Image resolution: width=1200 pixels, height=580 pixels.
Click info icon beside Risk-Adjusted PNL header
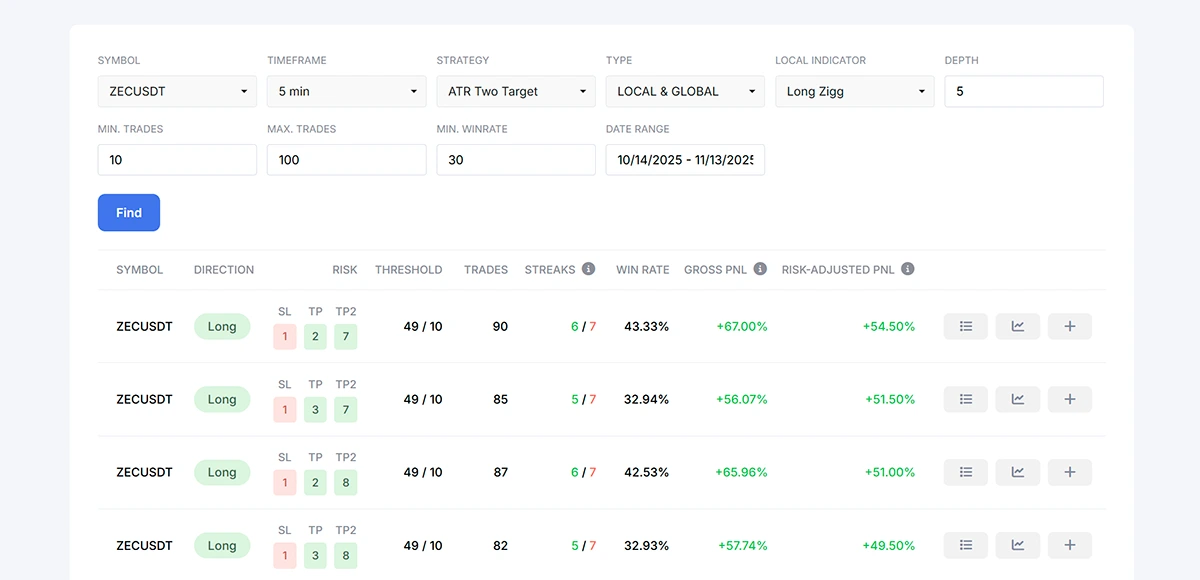(x=908, y=269)
